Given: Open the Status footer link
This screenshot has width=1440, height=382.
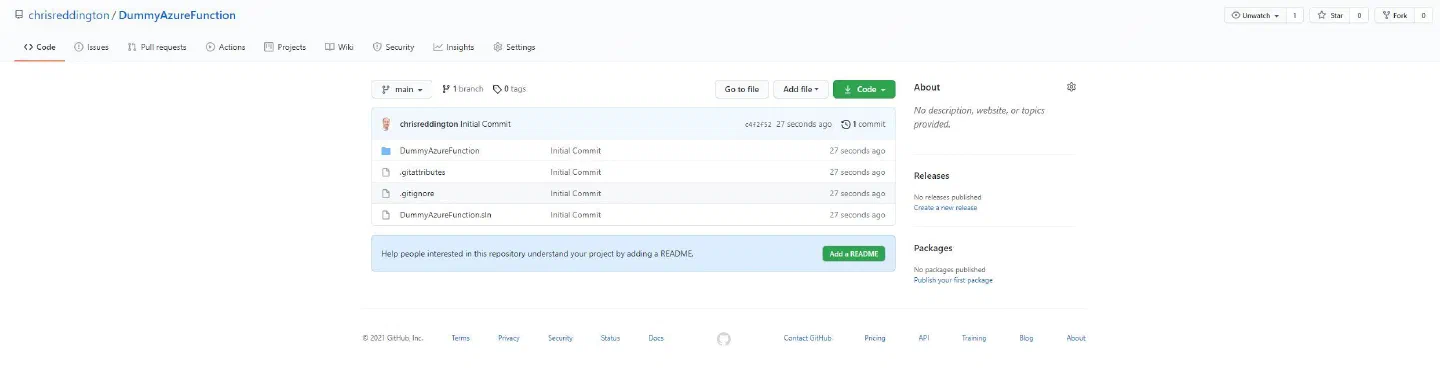Looking at the screenshot, I should 610,338.
